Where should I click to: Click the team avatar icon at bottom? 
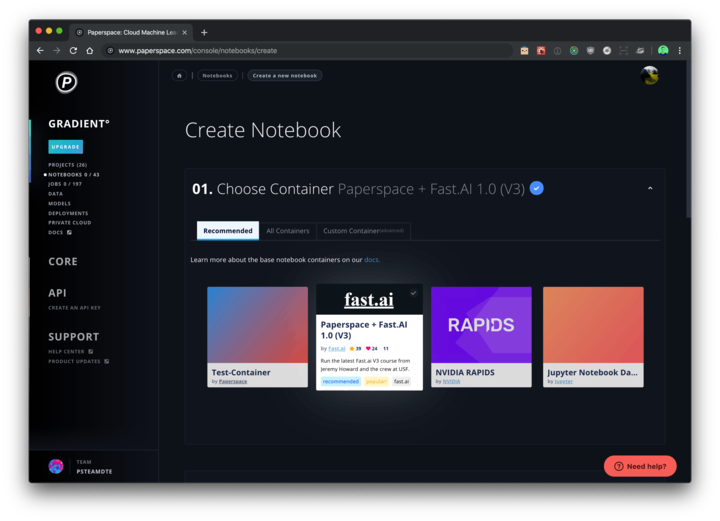[x=56, y=466]
